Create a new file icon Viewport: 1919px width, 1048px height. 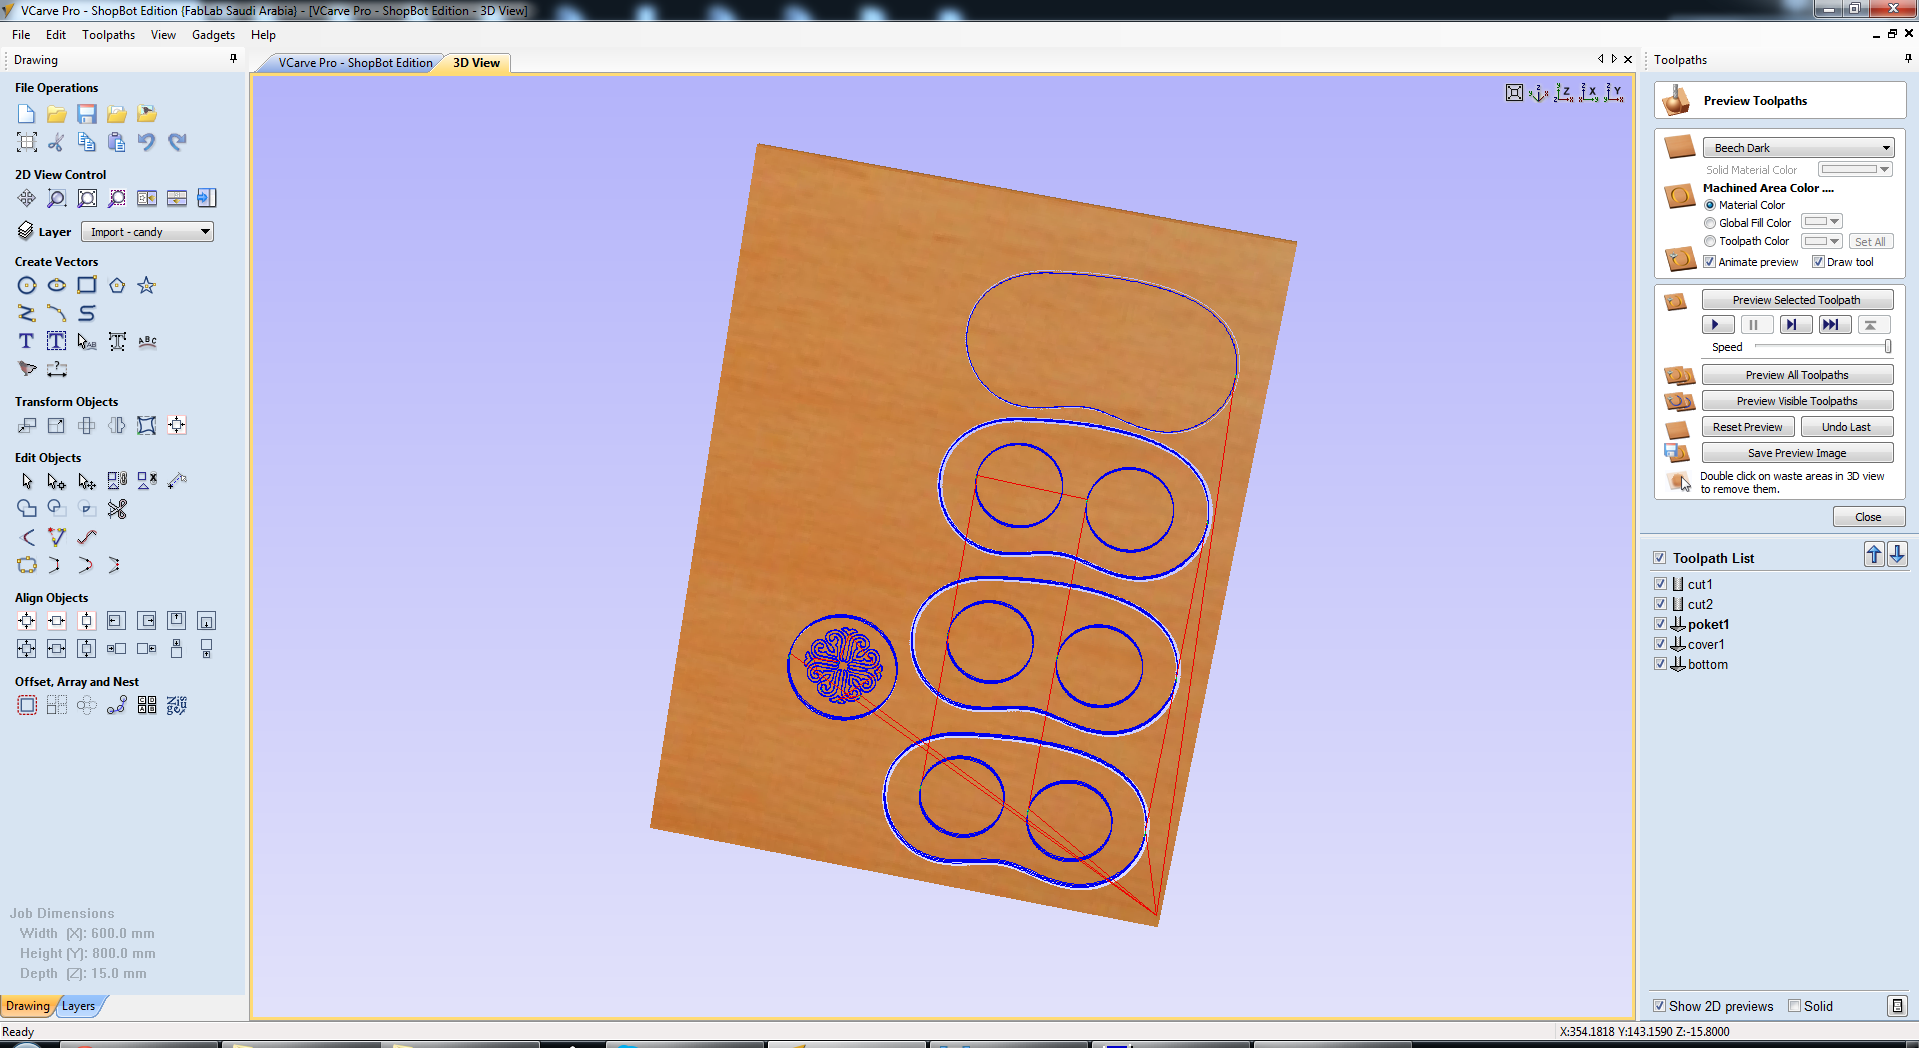tap(27, 114)
